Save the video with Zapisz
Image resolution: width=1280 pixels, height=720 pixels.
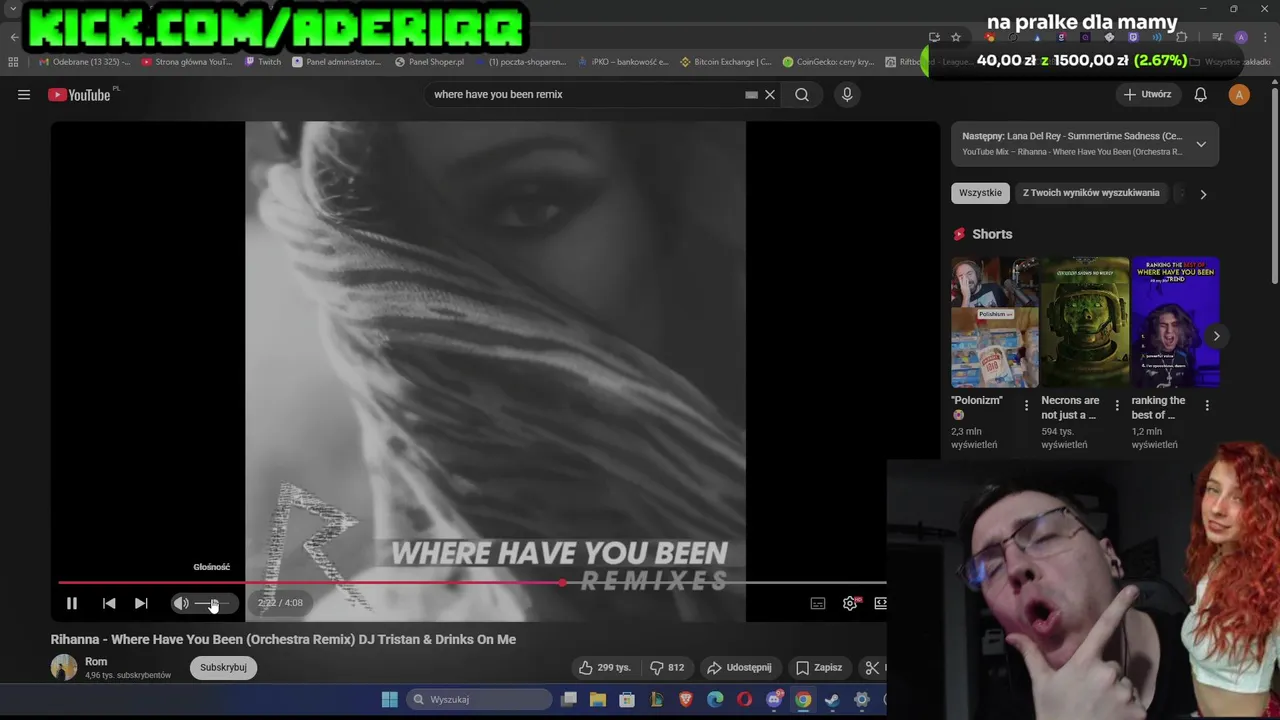pos(819,667)
